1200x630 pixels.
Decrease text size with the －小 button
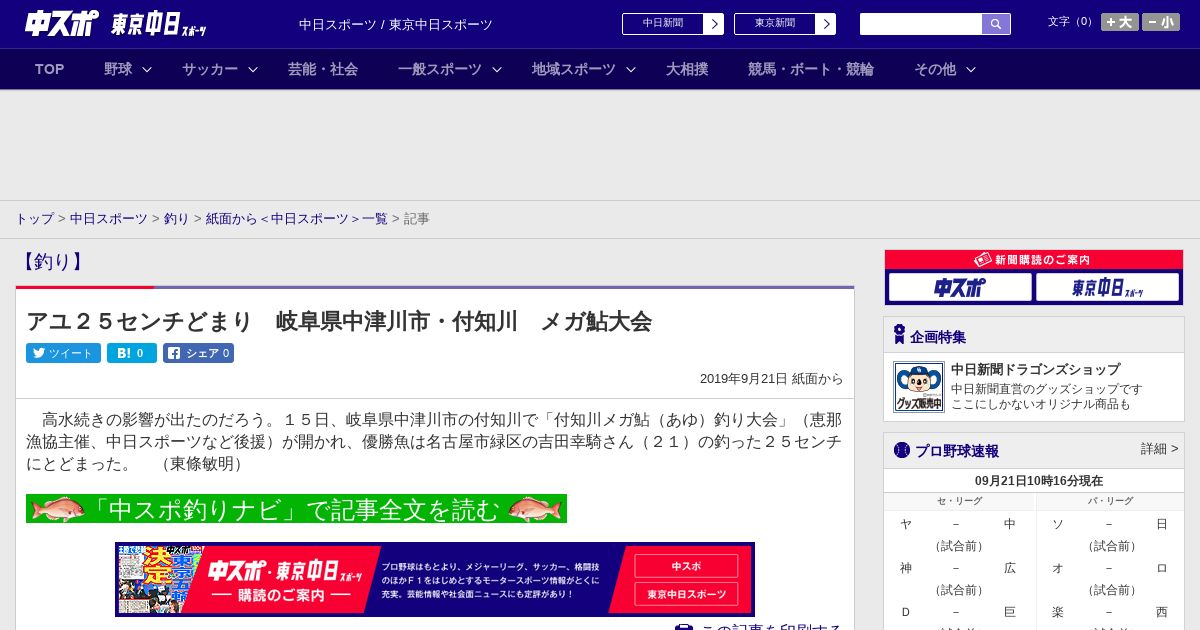[1161, 22]
